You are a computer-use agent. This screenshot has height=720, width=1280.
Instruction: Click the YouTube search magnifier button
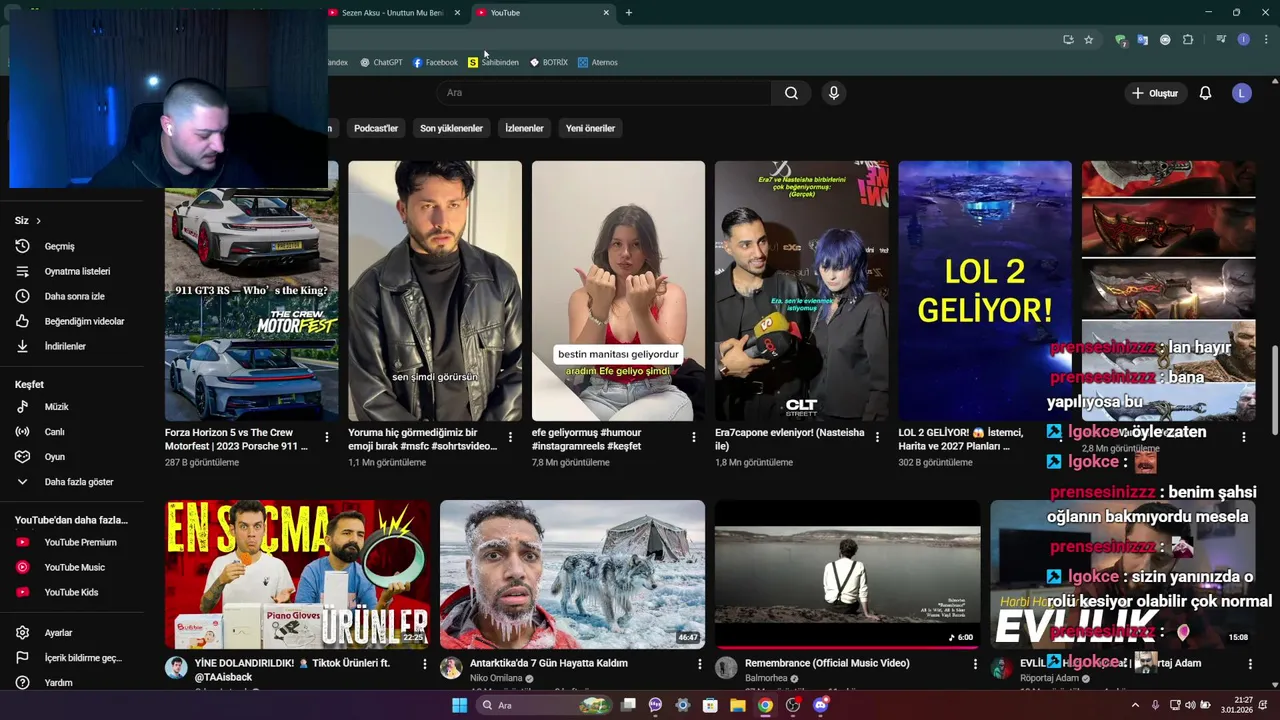point(791,93)
